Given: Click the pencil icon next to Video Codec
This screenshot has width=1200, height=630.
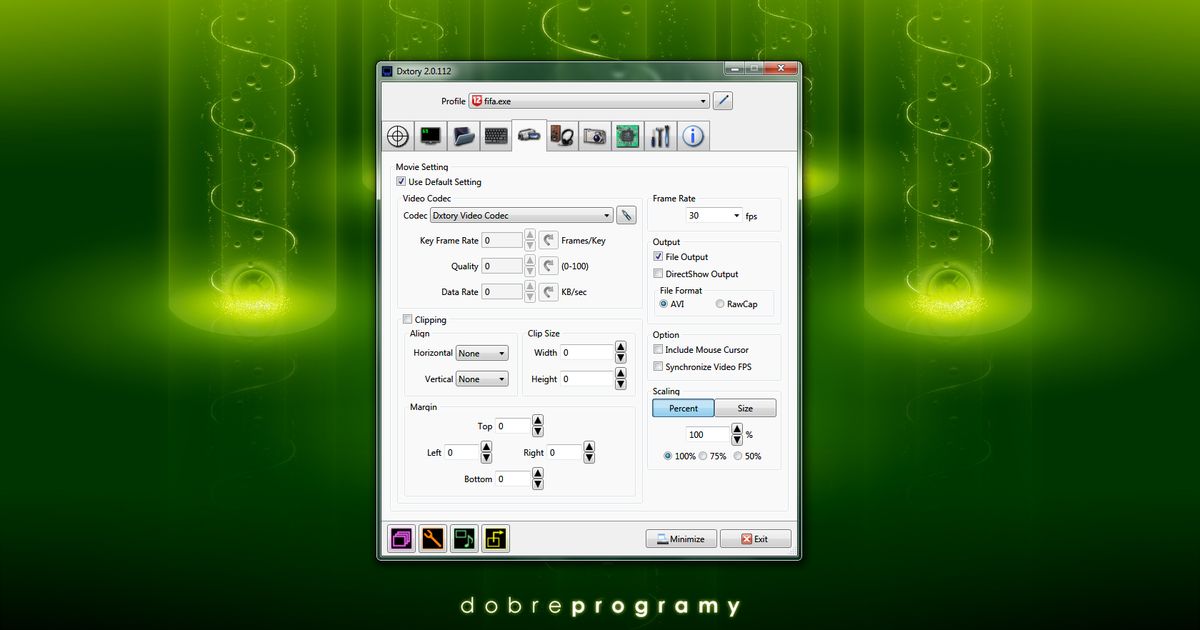Looking at the screenshot, I should pos(626,215).
